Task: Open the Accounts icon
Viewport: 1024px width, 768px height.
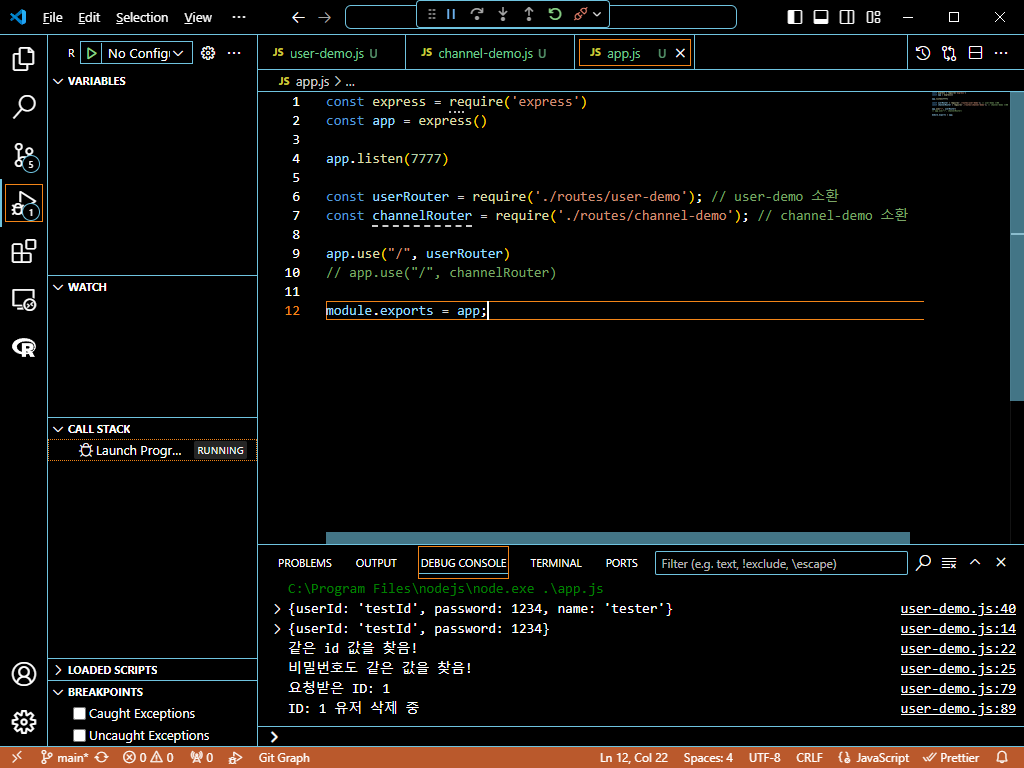Action: click(x=24, y=674)
